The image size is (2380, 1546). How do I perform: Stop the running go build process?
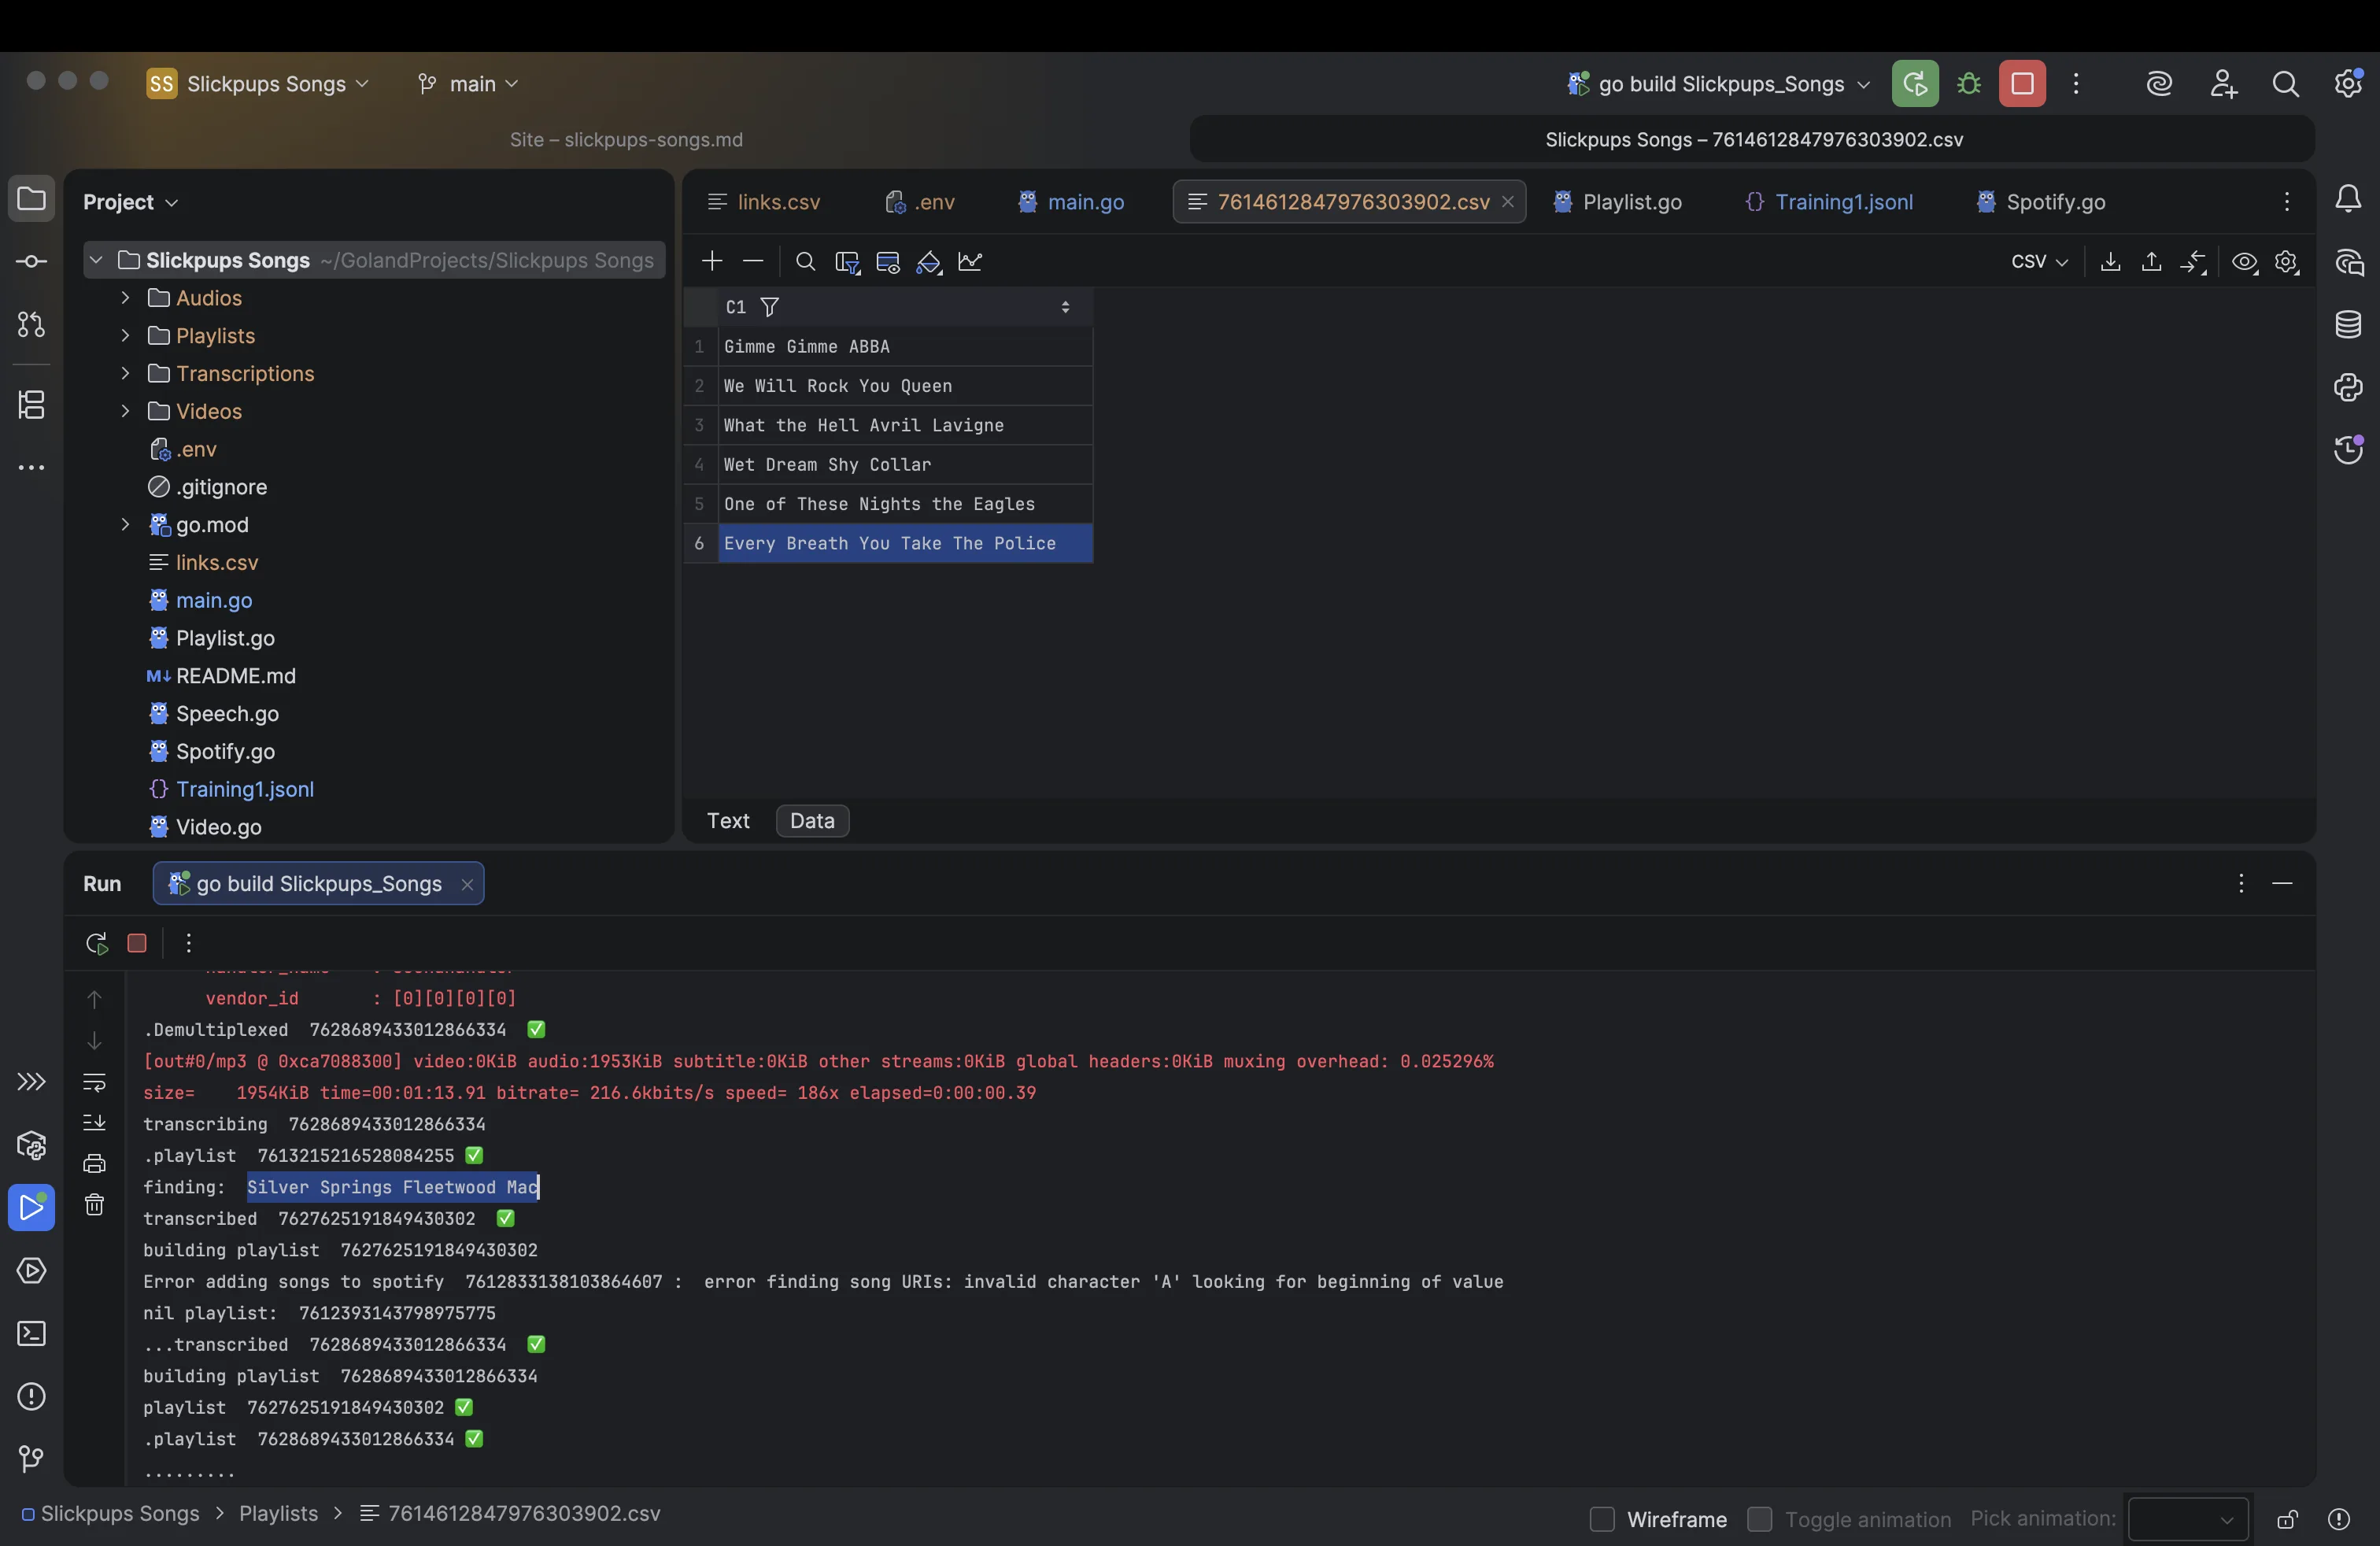pyautogui.click(x=2021, y=84)
